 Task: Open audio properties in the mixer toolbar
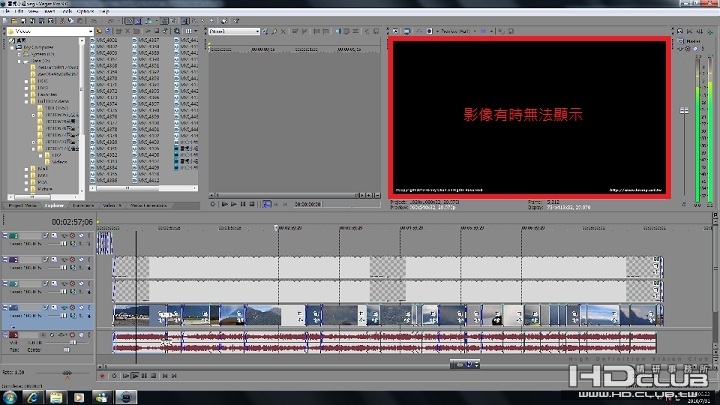click(x=680, y=31)
